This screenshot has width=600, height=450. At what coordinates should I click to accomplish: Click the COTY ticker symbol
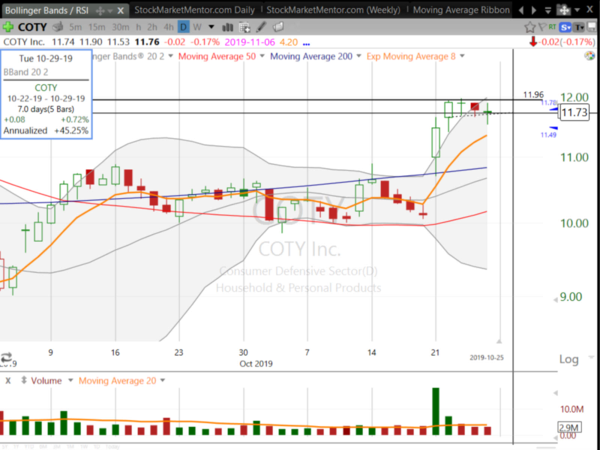coord(32,27)
